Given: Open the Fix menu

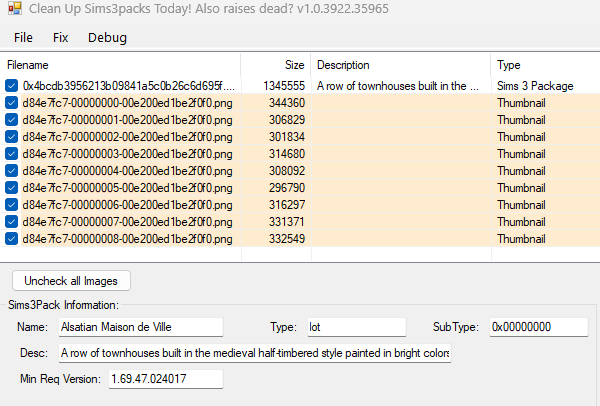Looking at the screenshot, I should pyautogui.click(x=60, y=38).
